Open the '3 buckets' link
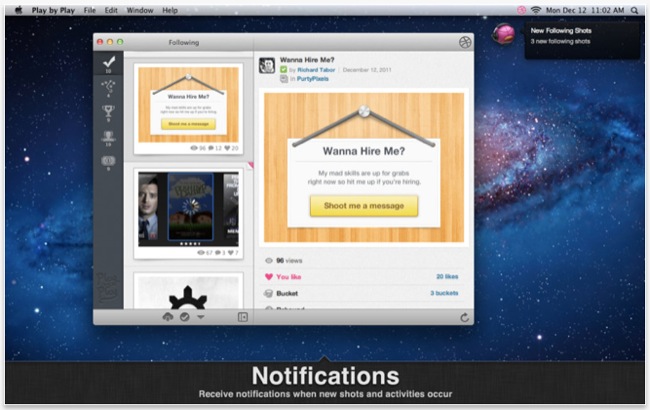This screenshot has width=650, height=410. [445, 293]
